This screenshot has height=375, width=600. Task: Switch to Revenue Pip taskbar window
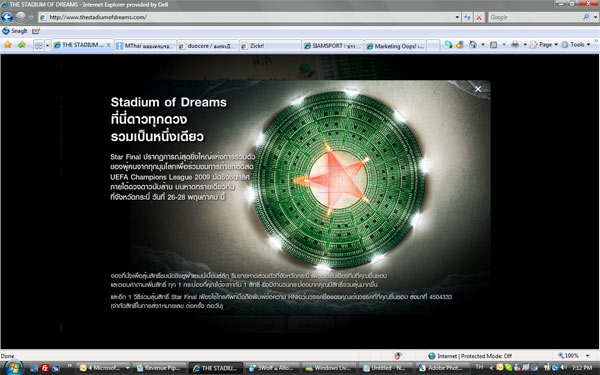pos(161,368)
